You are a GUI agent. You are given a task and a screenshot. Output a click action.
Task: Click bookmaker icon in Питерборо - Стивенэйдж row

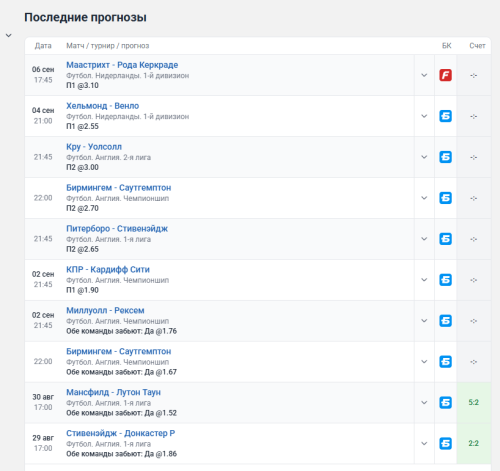[445, 239]
